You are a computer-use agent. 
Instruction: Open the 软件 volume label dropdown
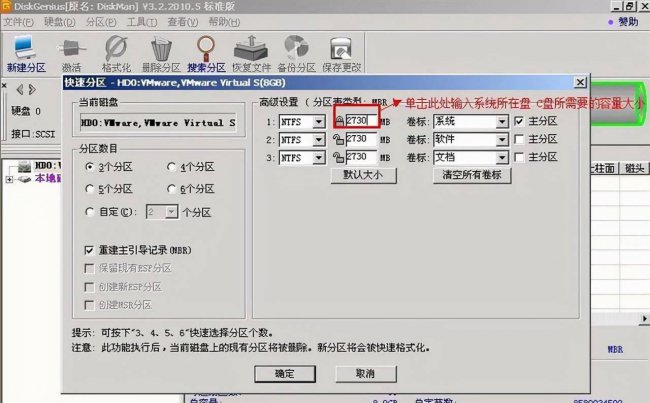point(502,139)
